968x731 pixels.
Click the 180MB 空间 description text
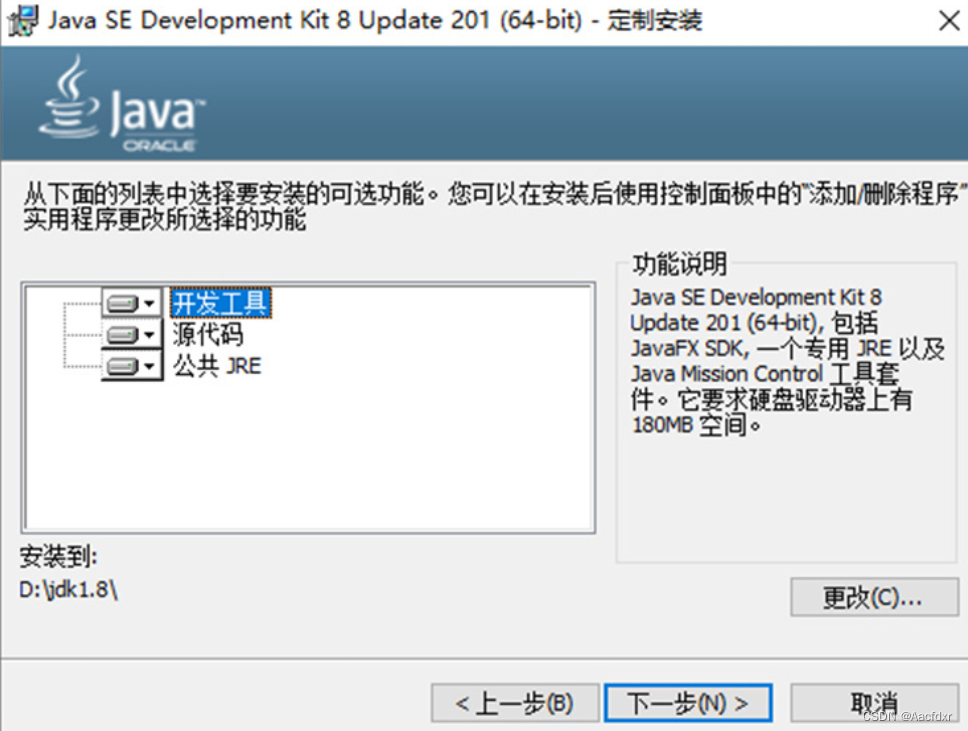click(696, 425)
